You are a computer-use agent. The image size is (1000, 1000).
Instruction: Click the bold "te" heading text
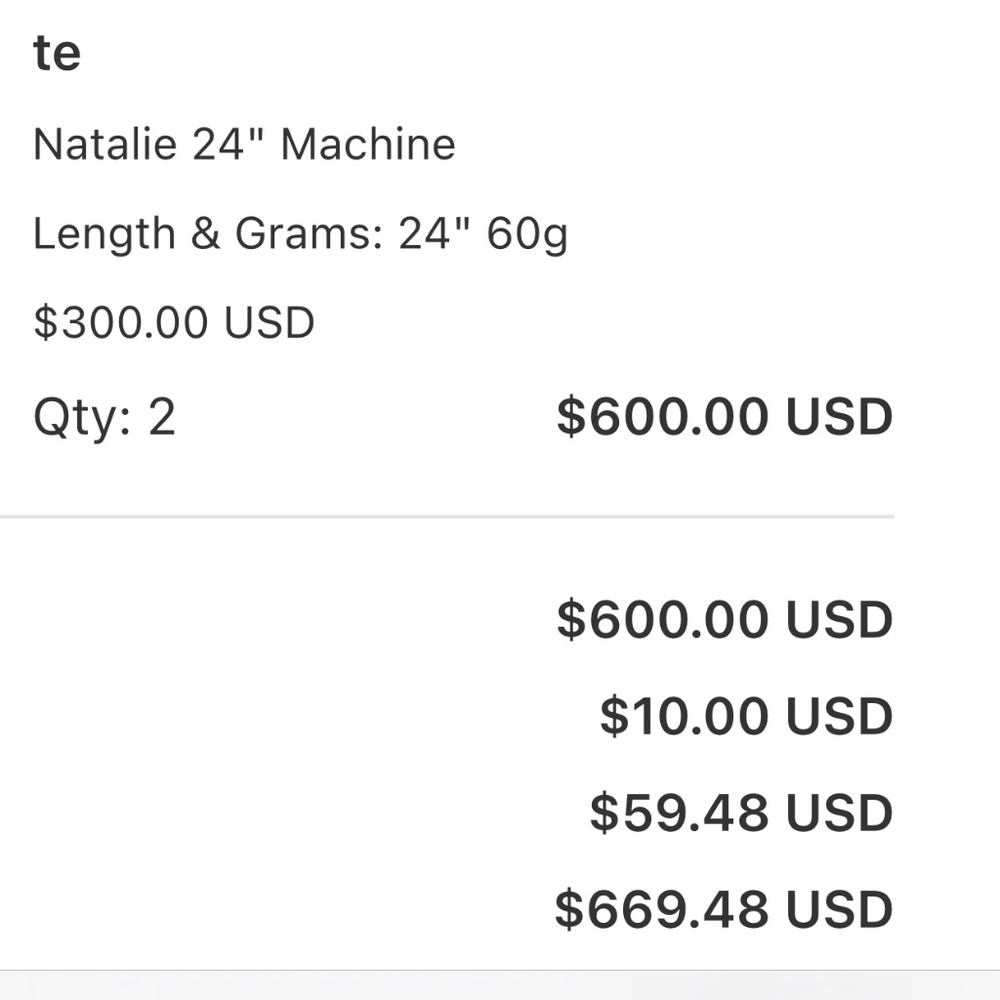click(57, 52)
